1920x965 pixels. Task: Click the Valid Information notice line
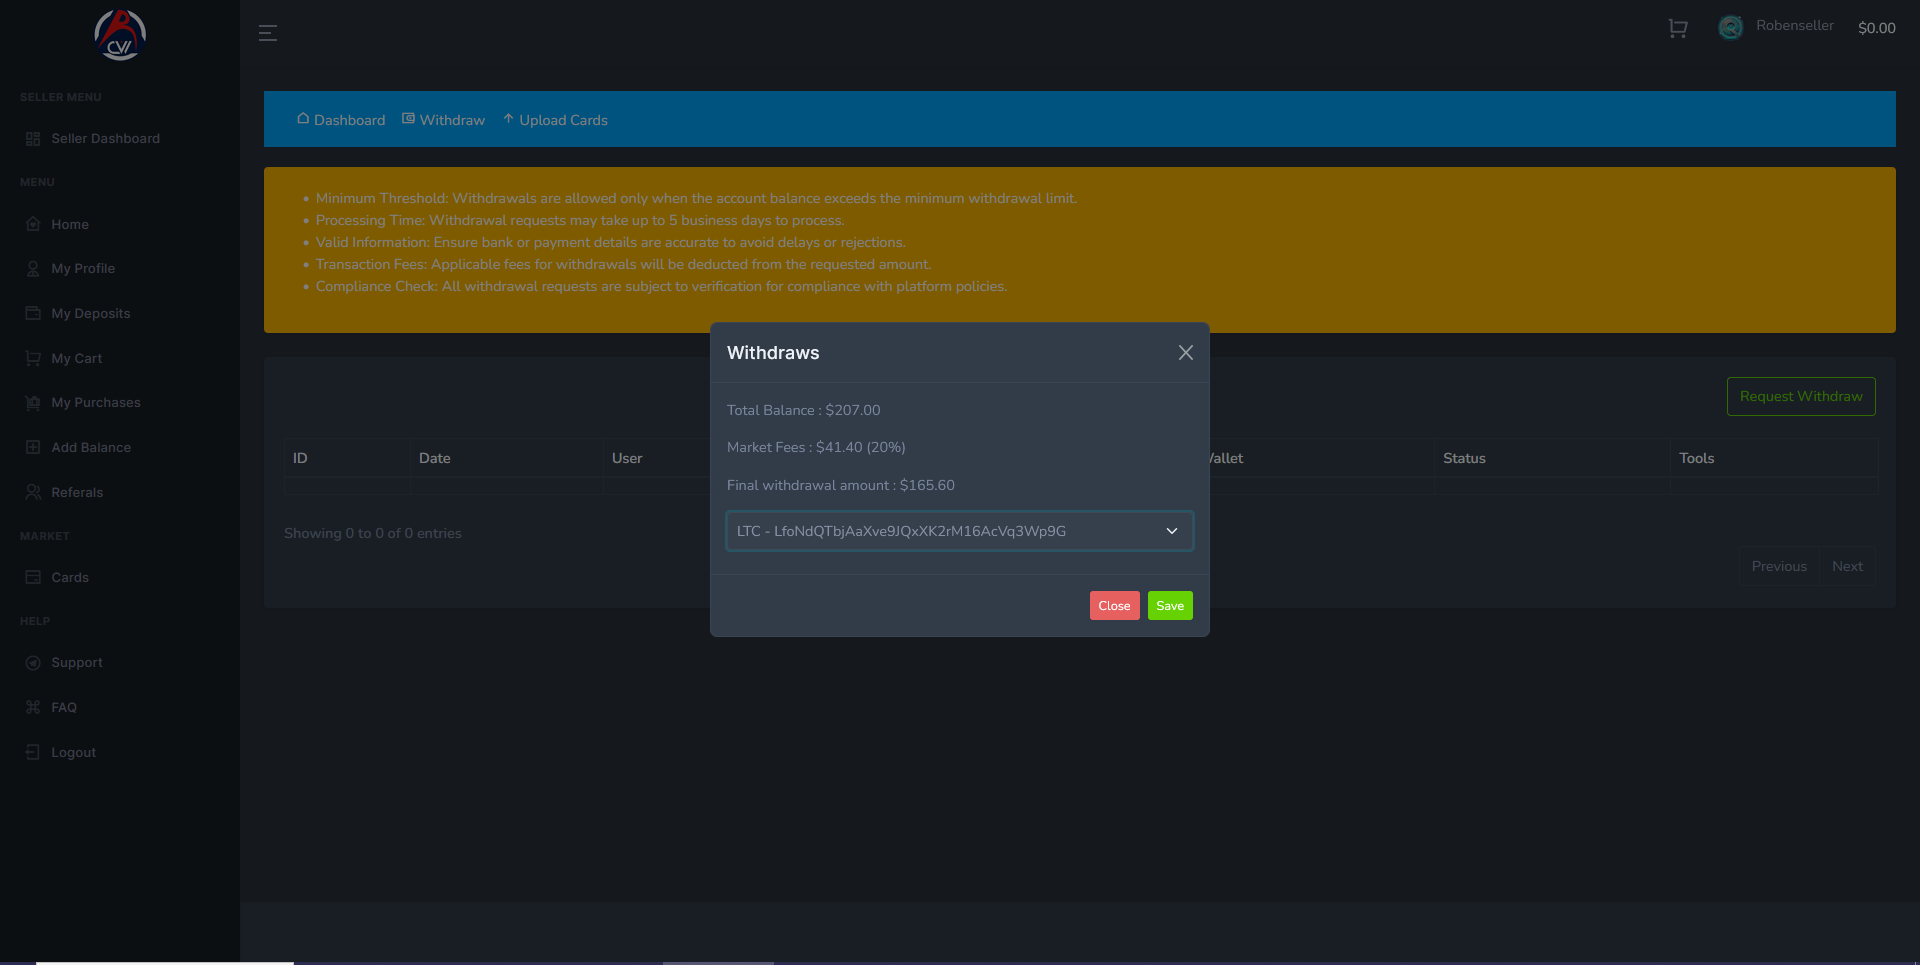tap(611, 242)
